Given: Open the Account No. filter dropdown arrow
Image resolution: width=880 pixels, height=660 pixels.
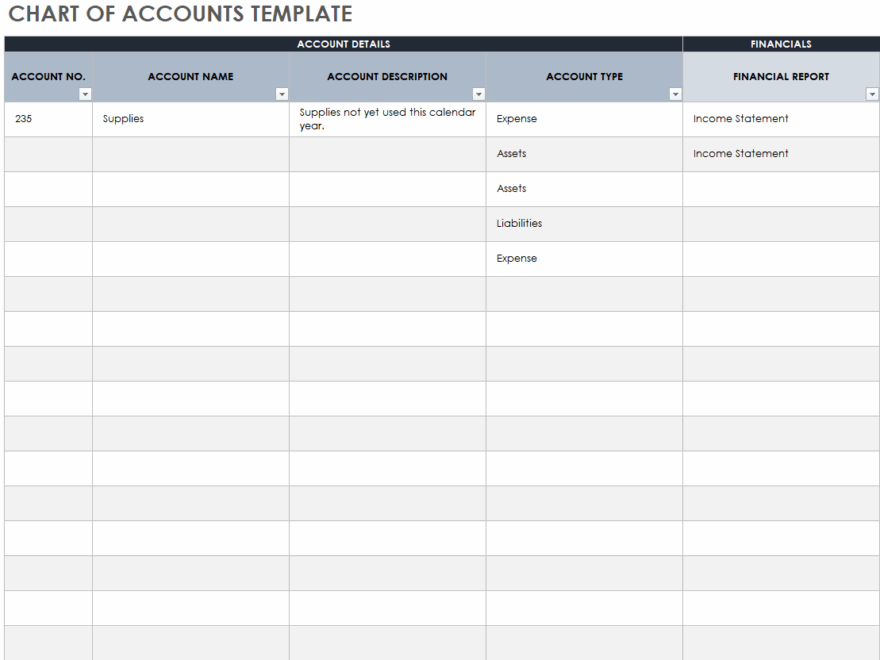Looking at the screenshot, I should click(x=85, y=95).
